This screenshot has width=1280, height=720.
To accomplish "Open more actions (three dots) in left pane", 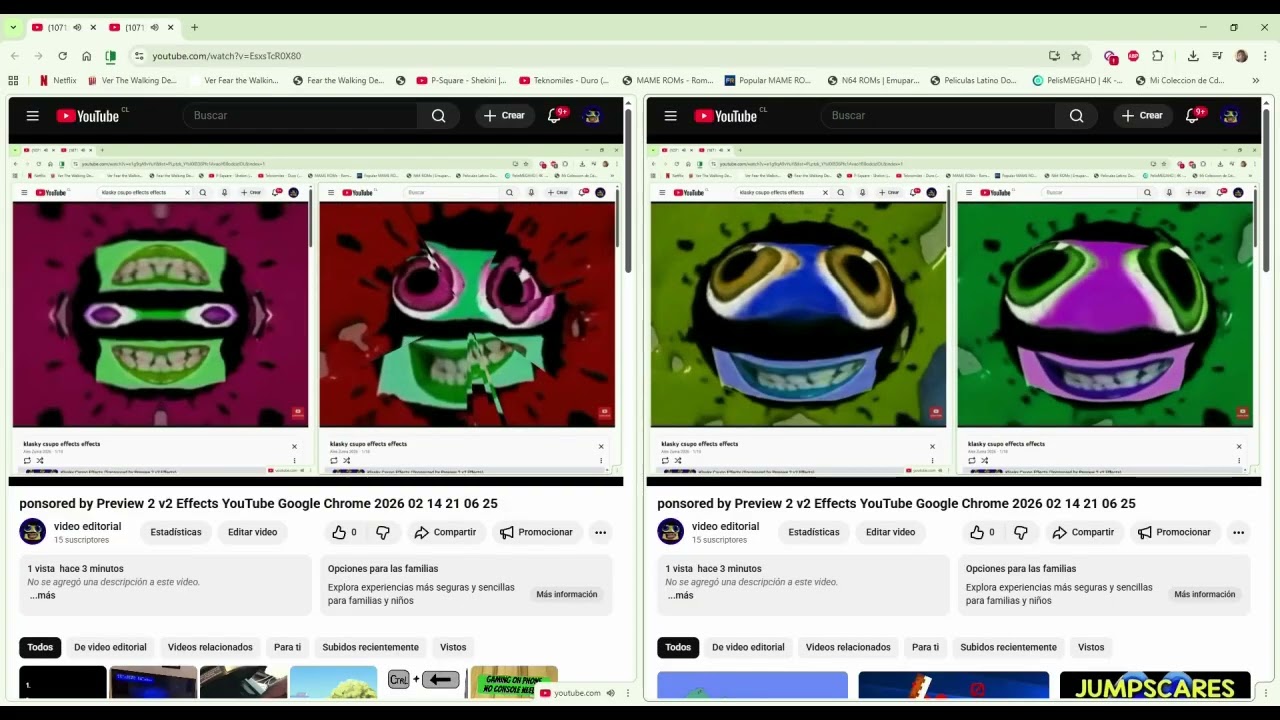I will pos(600,532).
